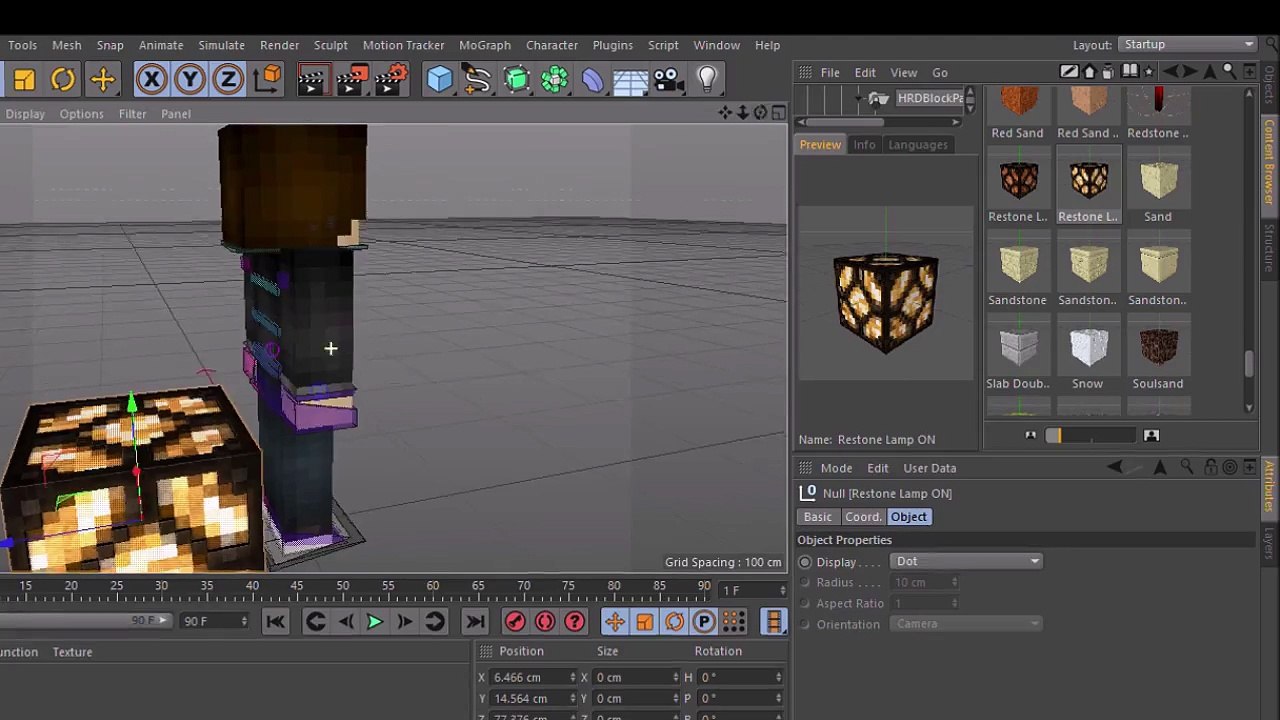Adjust thumbnail size slider in browser
Viewport: 1280px width, 720px height.
click(1090, 435)
